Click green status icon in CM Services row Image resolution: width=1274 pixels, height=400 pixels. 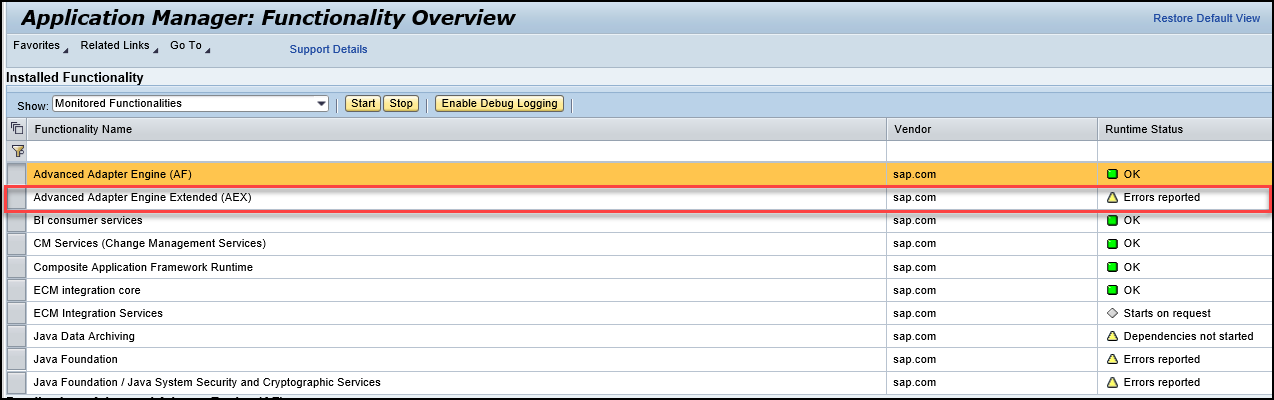click(x=1112, y=243)
